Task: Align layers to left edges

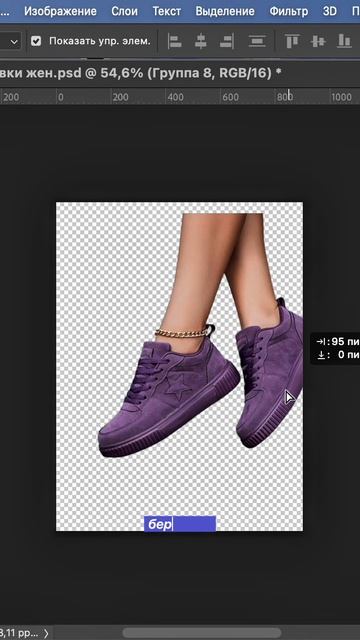Action: [x=175, y=41]
